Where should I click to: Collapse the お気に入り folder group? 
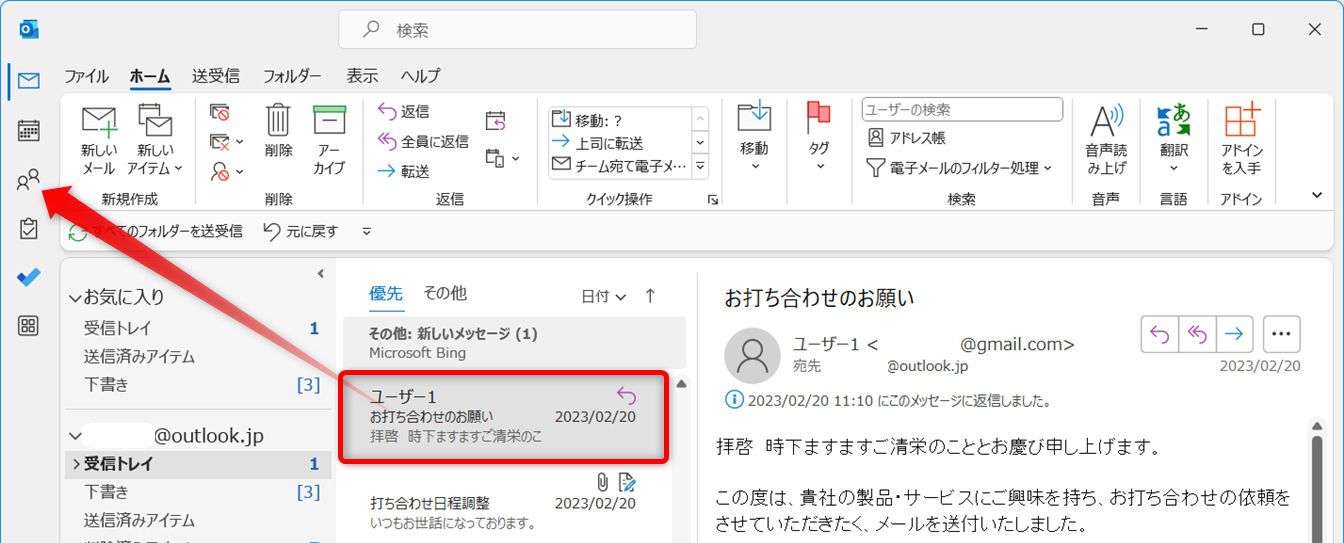(x=75, y=297)
